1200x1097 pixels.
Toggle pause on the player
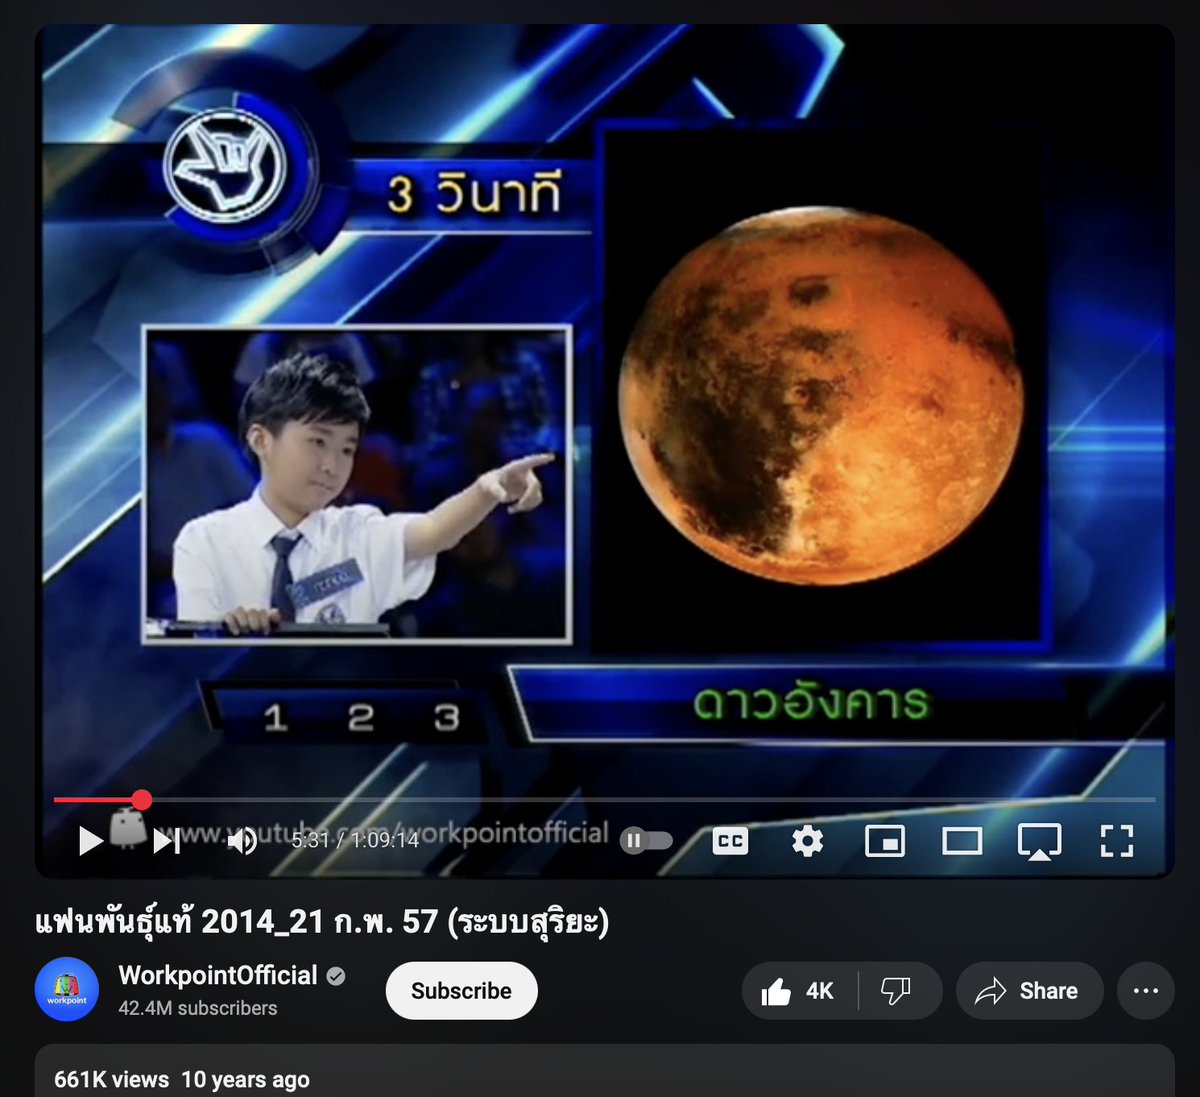[633, 841]
